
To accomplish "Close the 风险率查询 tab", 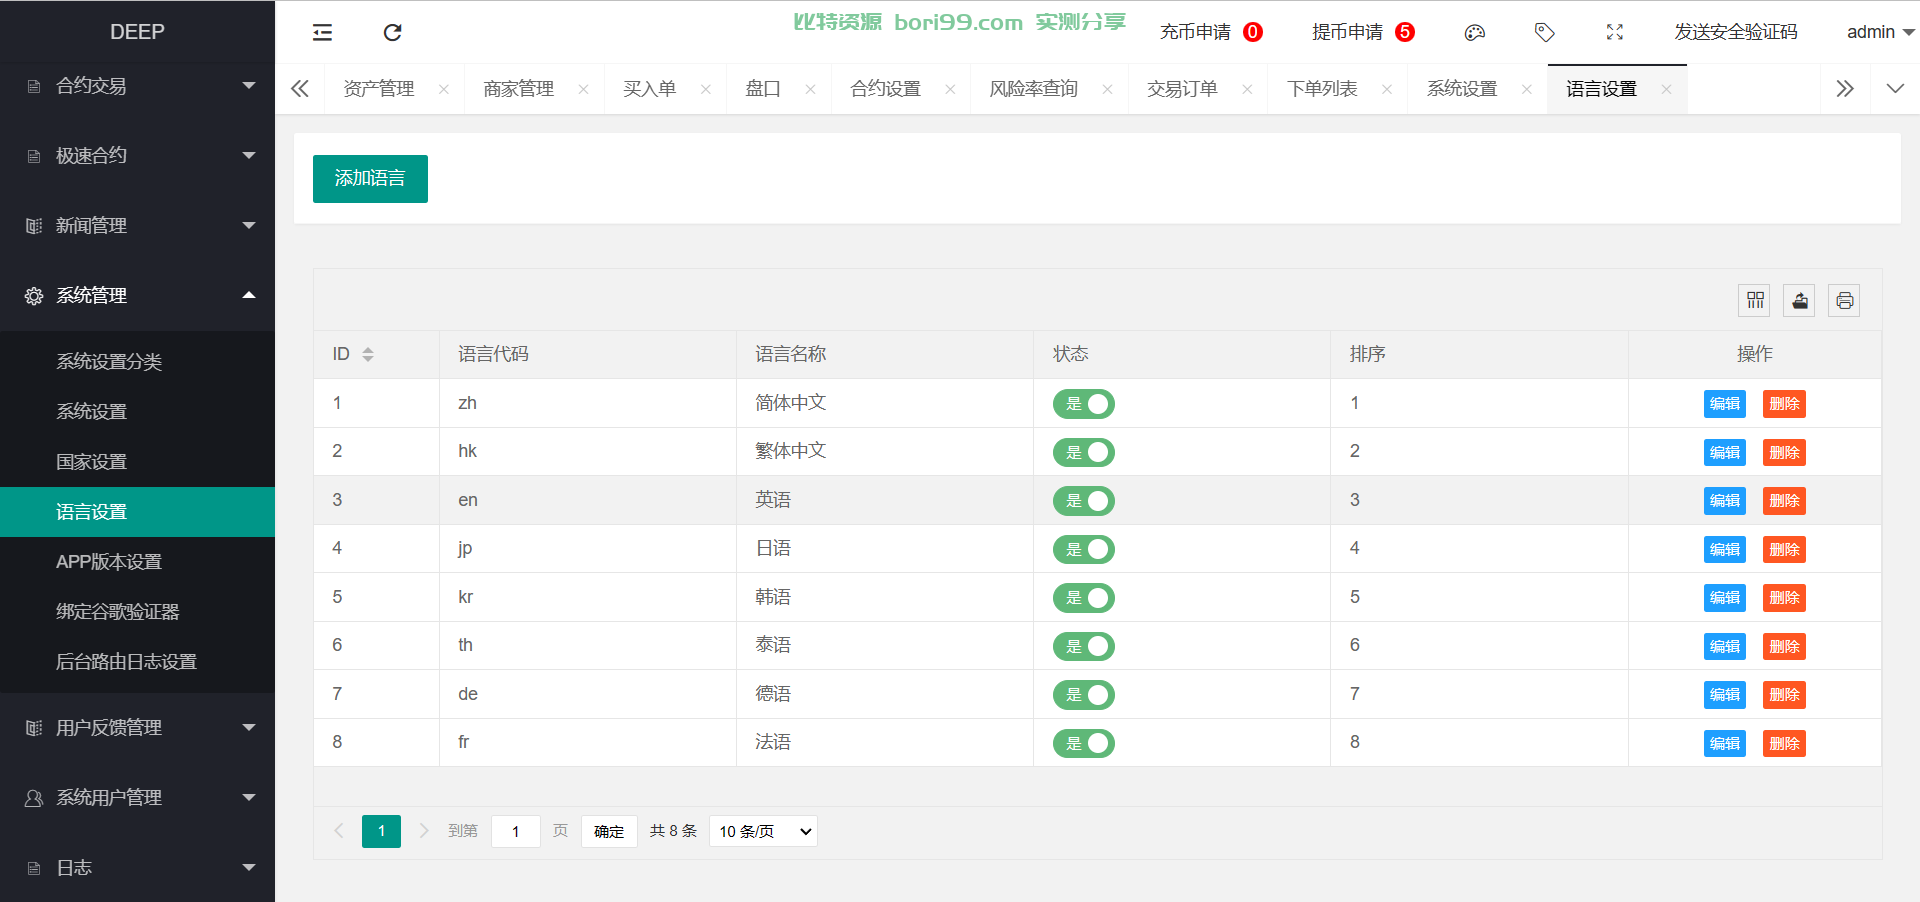I will click(1107, 89).
